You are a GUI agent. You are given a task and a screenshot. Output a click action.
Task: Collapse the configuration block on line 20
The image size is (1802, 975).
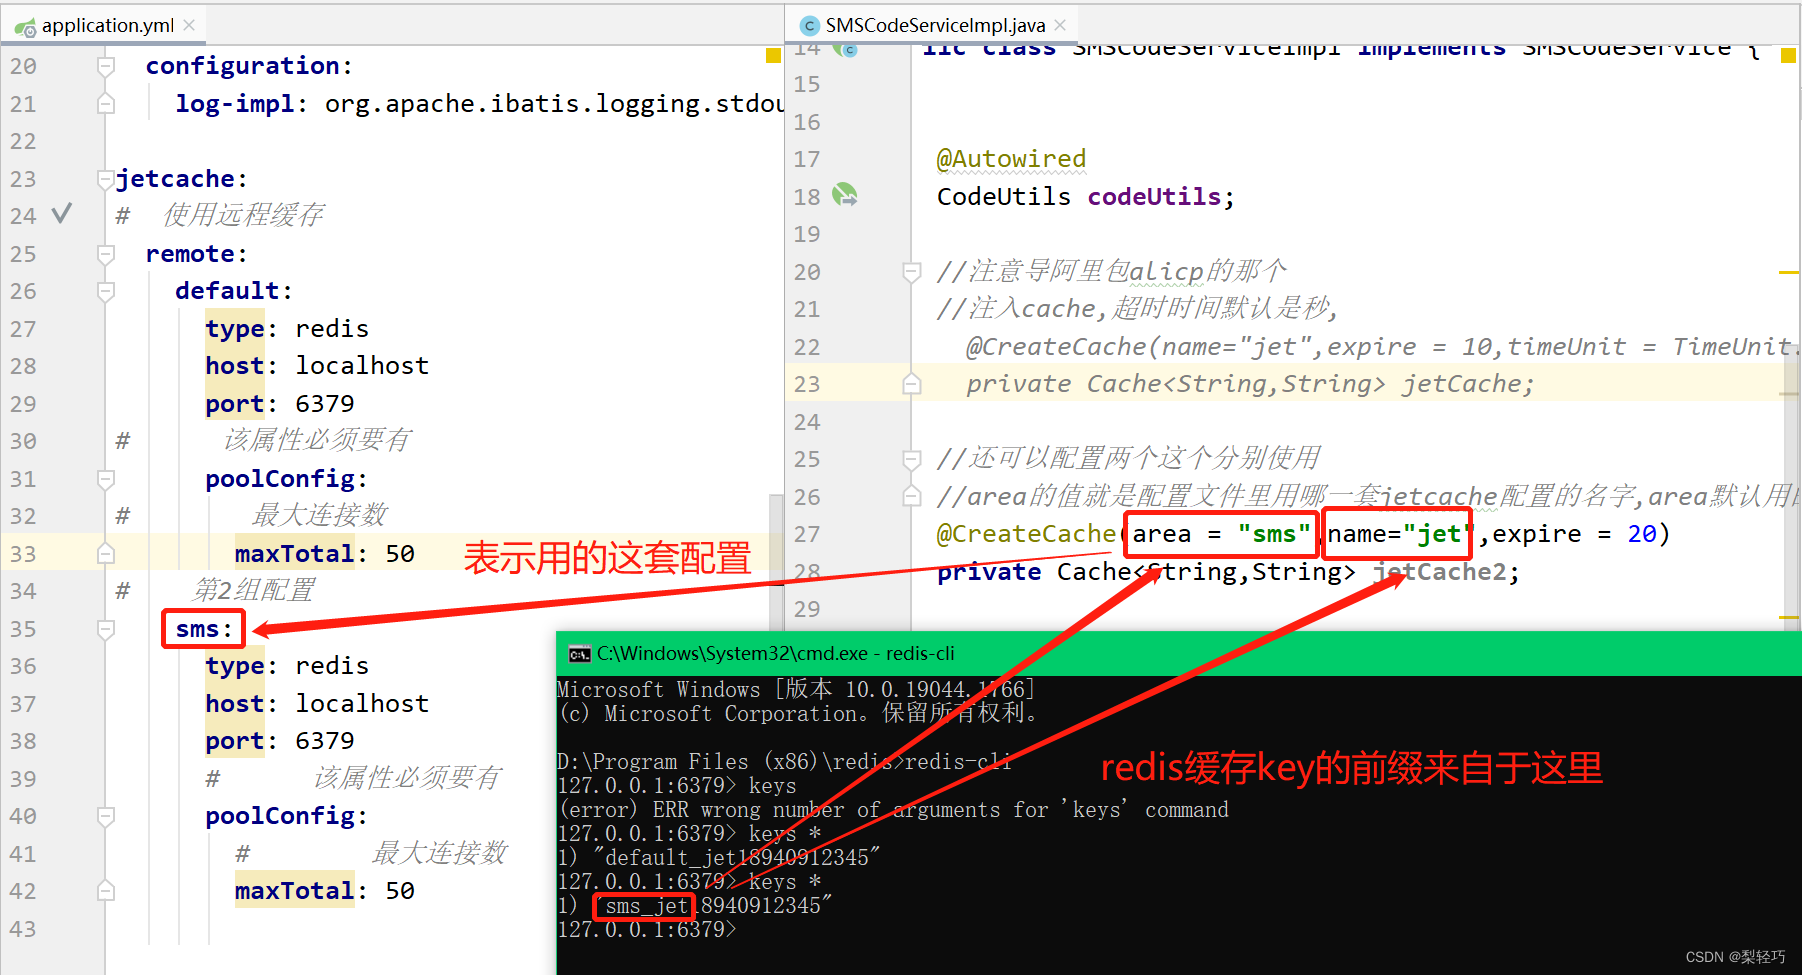pyautogui.click(x=106, y=65)
